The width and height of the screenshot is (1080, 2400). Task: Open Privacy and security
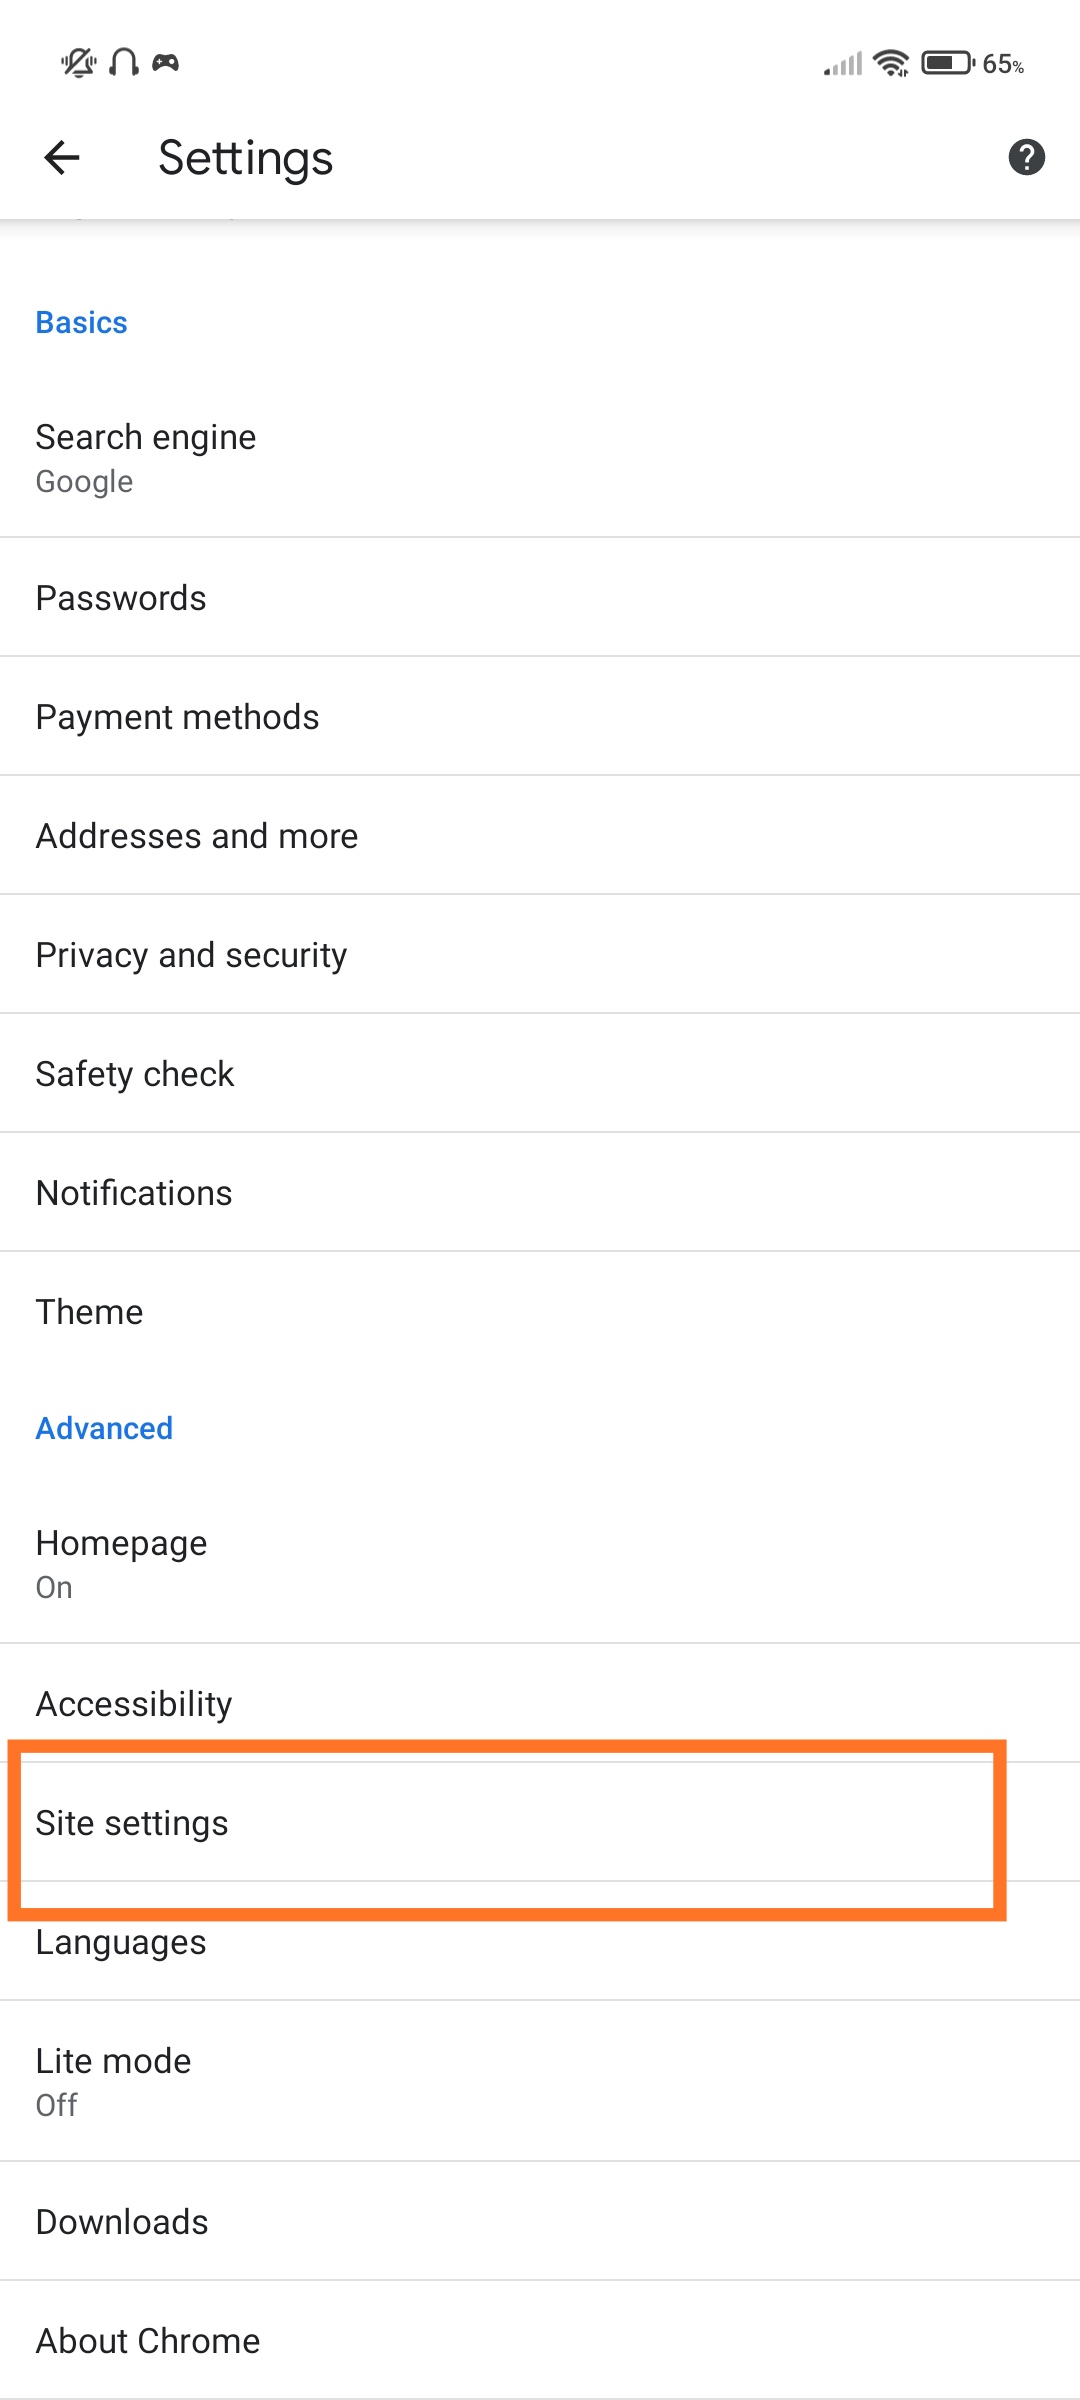[x=540, y=954]
